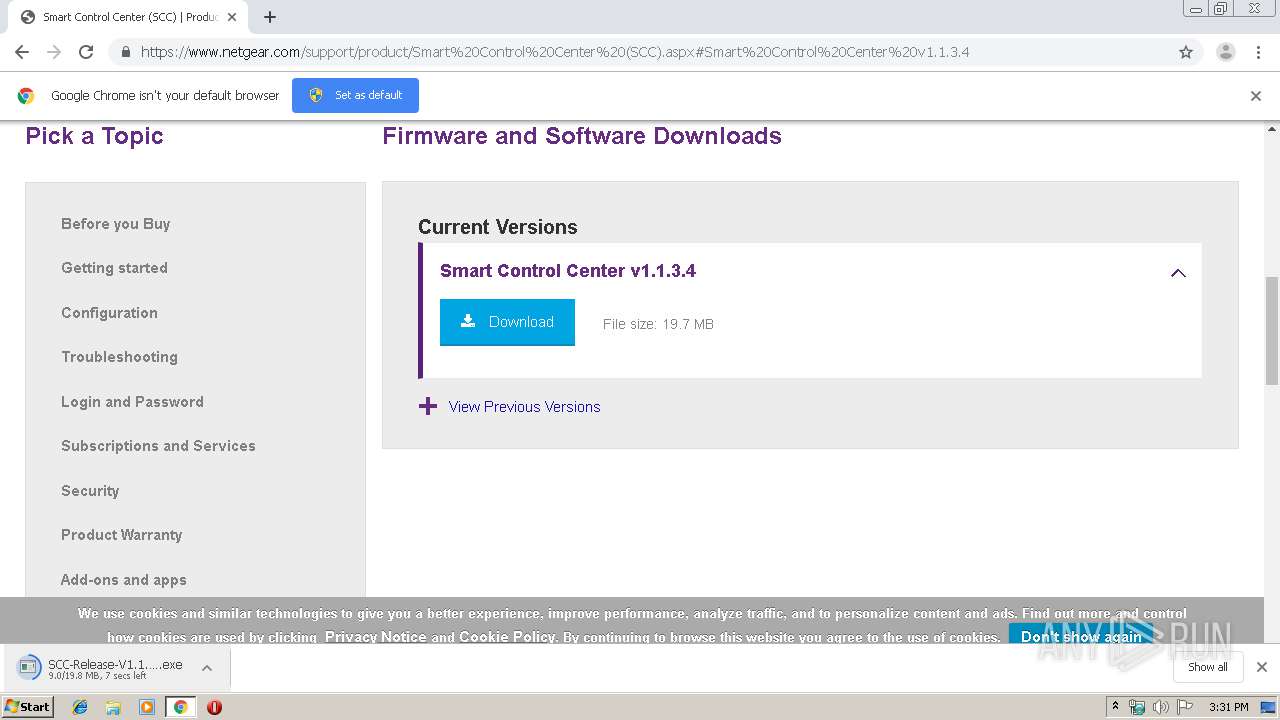Open the Product Warranty topic
1280x720 pixels.
click(x=122, y=535)
